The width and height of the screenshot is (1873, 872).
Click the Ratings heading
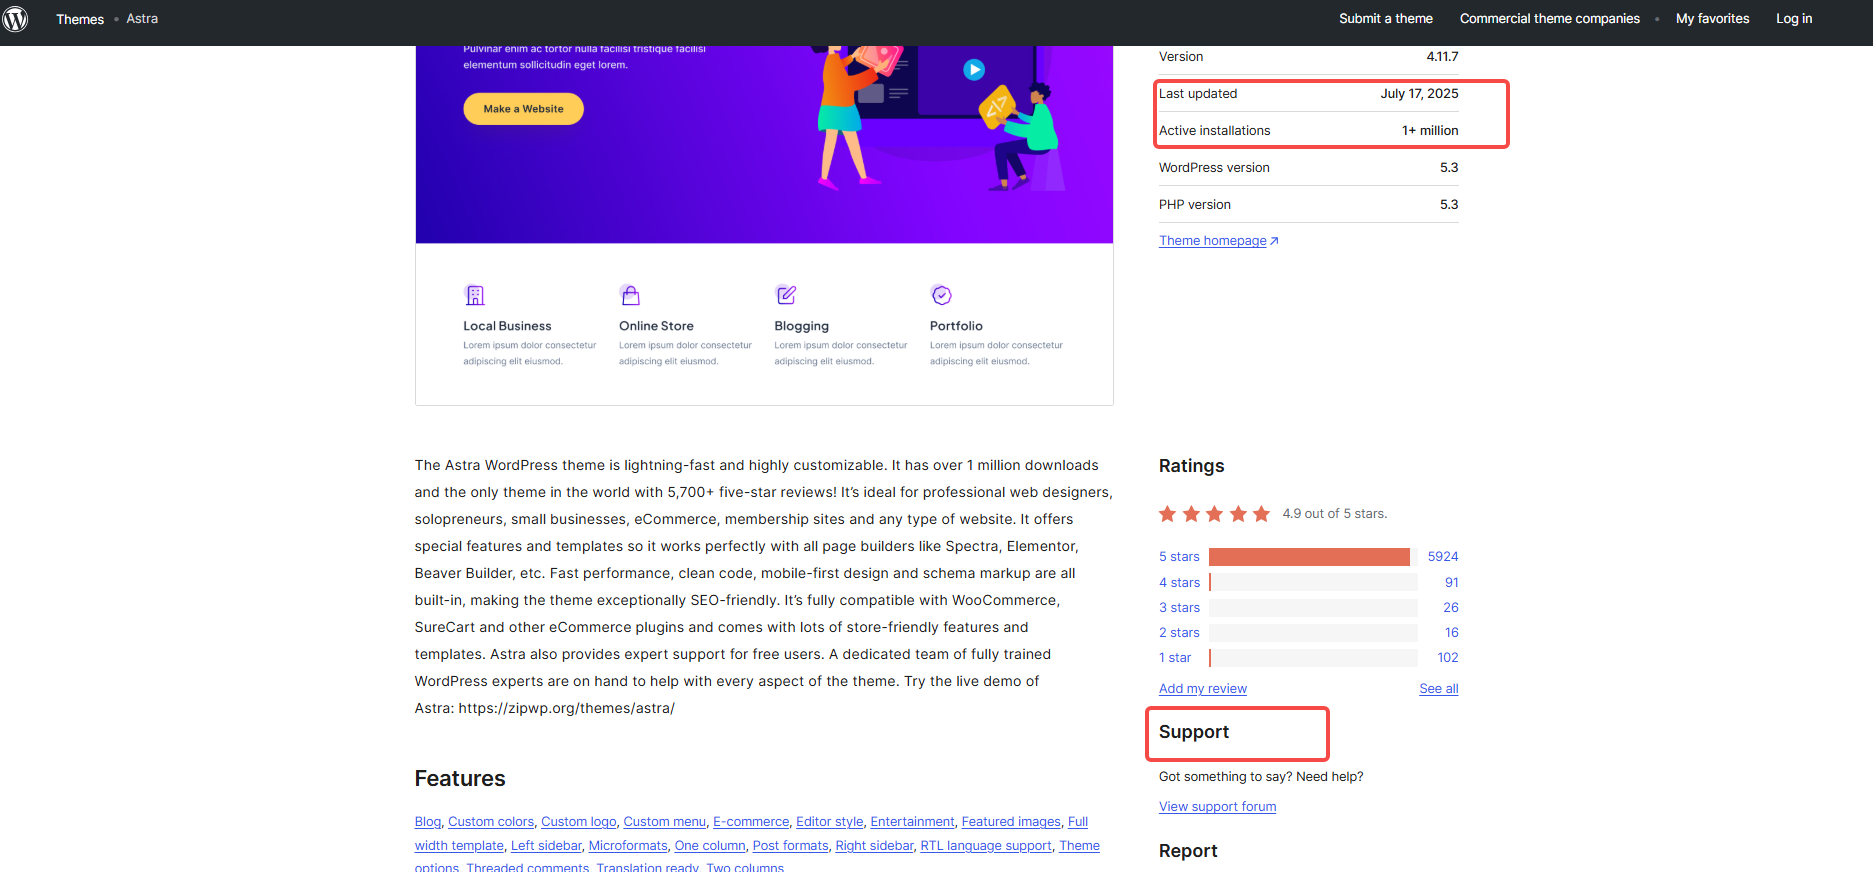click(x=1191, y=466)
